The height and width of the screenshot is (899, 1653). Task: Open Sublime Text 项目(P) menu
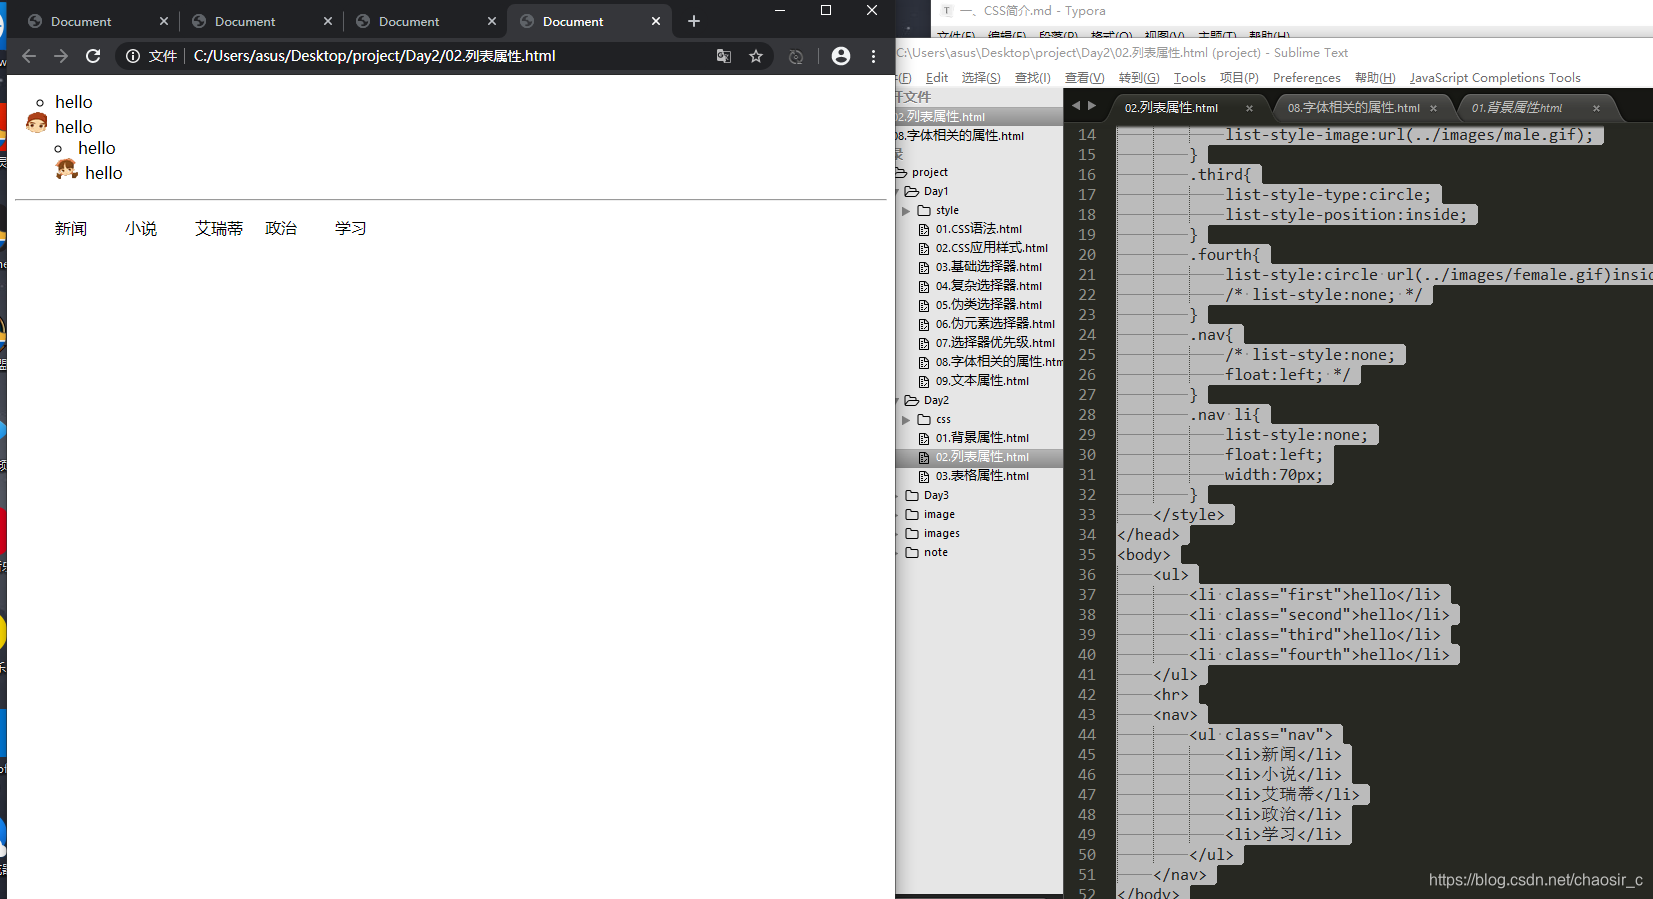1239,78
